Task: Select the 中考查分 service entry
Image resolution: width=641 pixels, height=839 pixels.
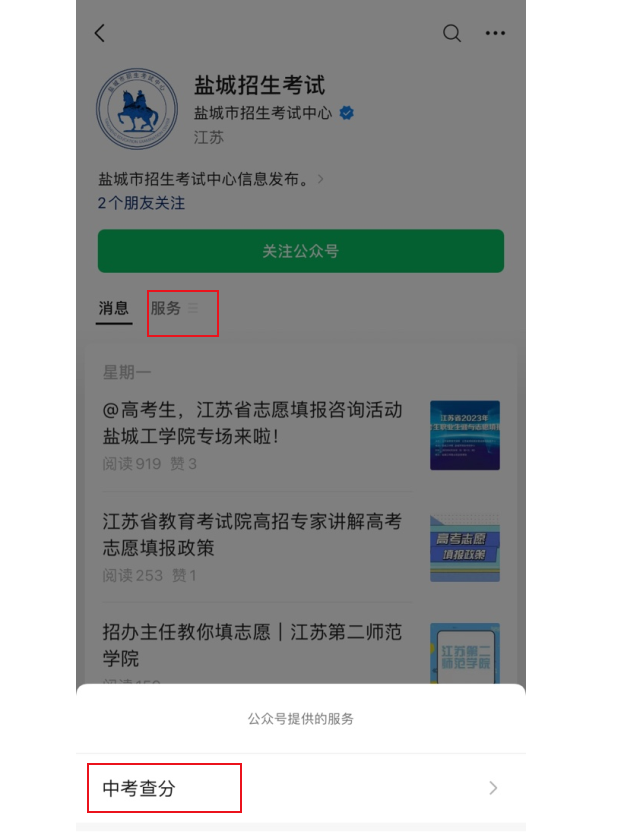Action: [x=301, y=788]
